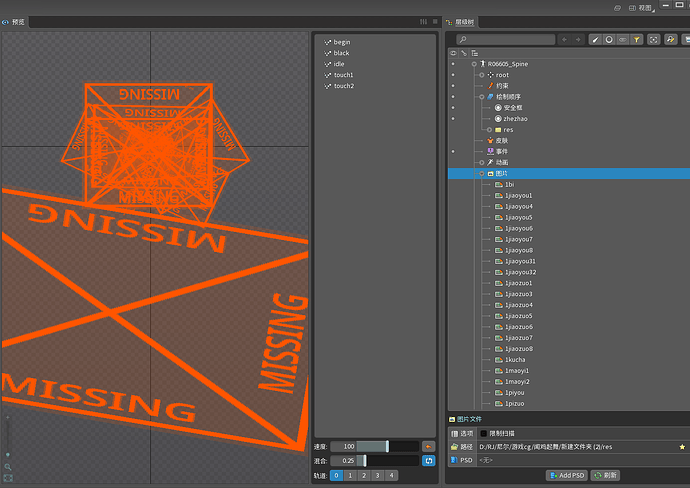Click the blue repeat loop icon

[x=429, y=460]
